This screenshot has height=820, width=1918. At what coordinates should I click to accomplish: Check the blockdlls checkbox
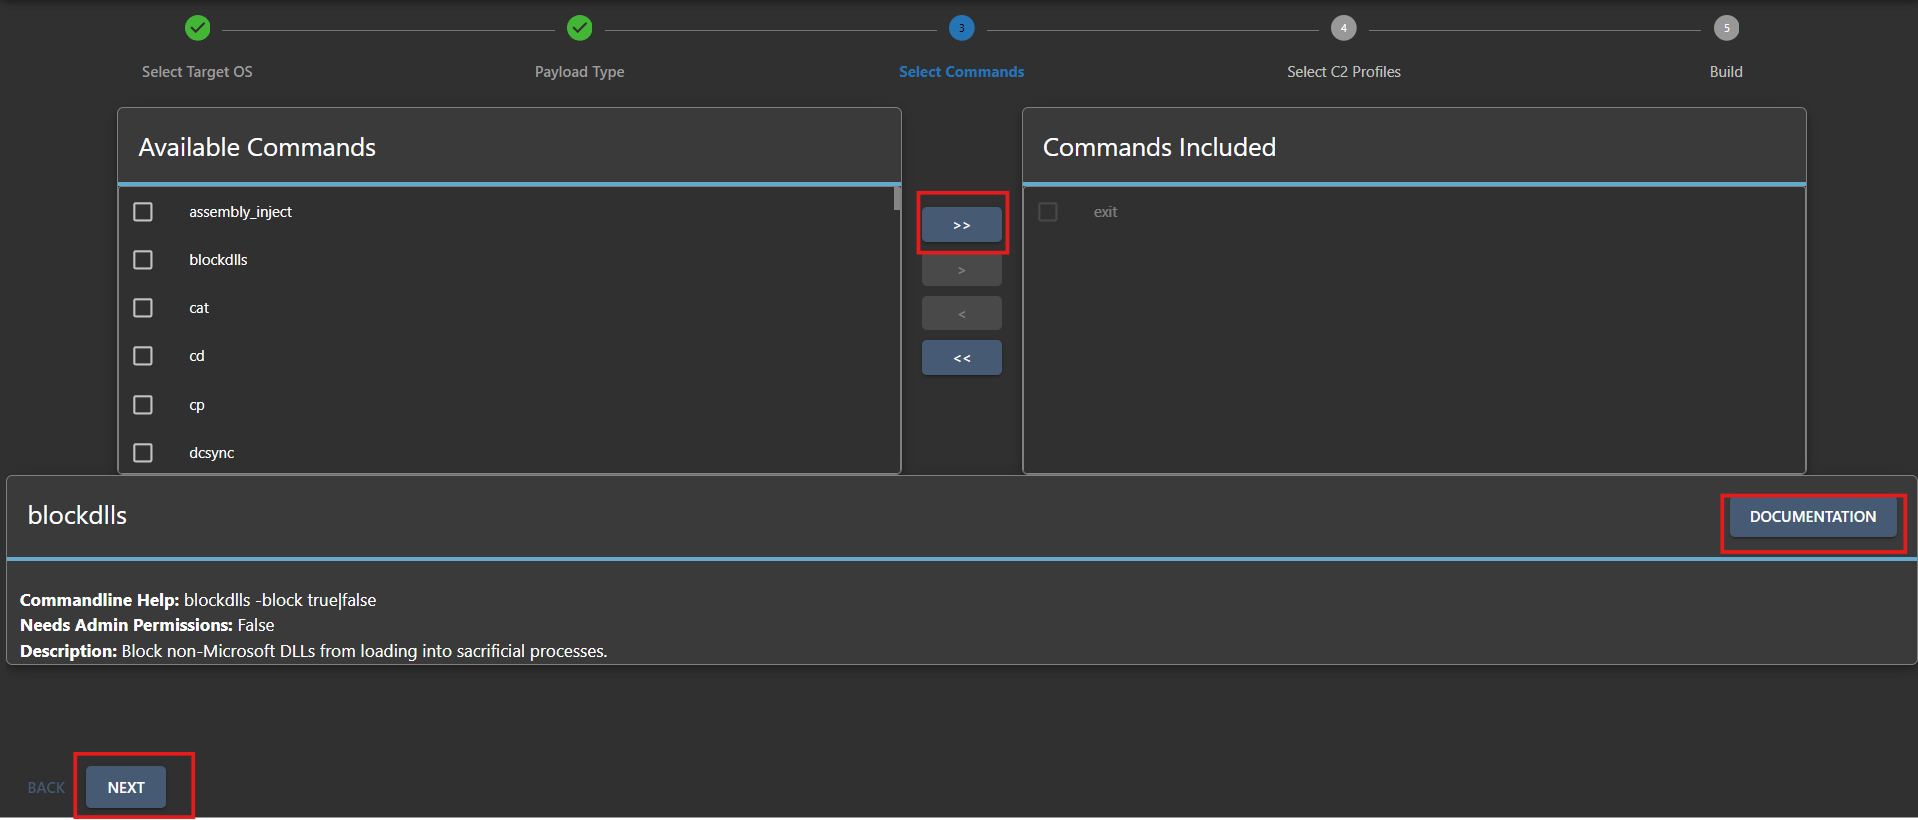click(x=143, y=260)
